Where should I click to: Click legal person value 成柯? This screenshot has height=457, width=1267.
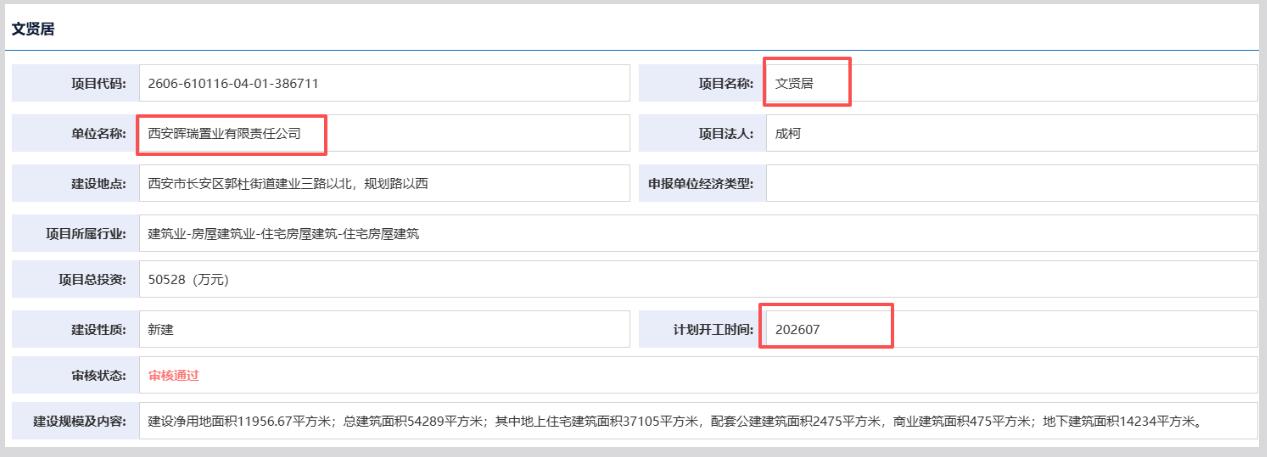click(x=788, y=133)
